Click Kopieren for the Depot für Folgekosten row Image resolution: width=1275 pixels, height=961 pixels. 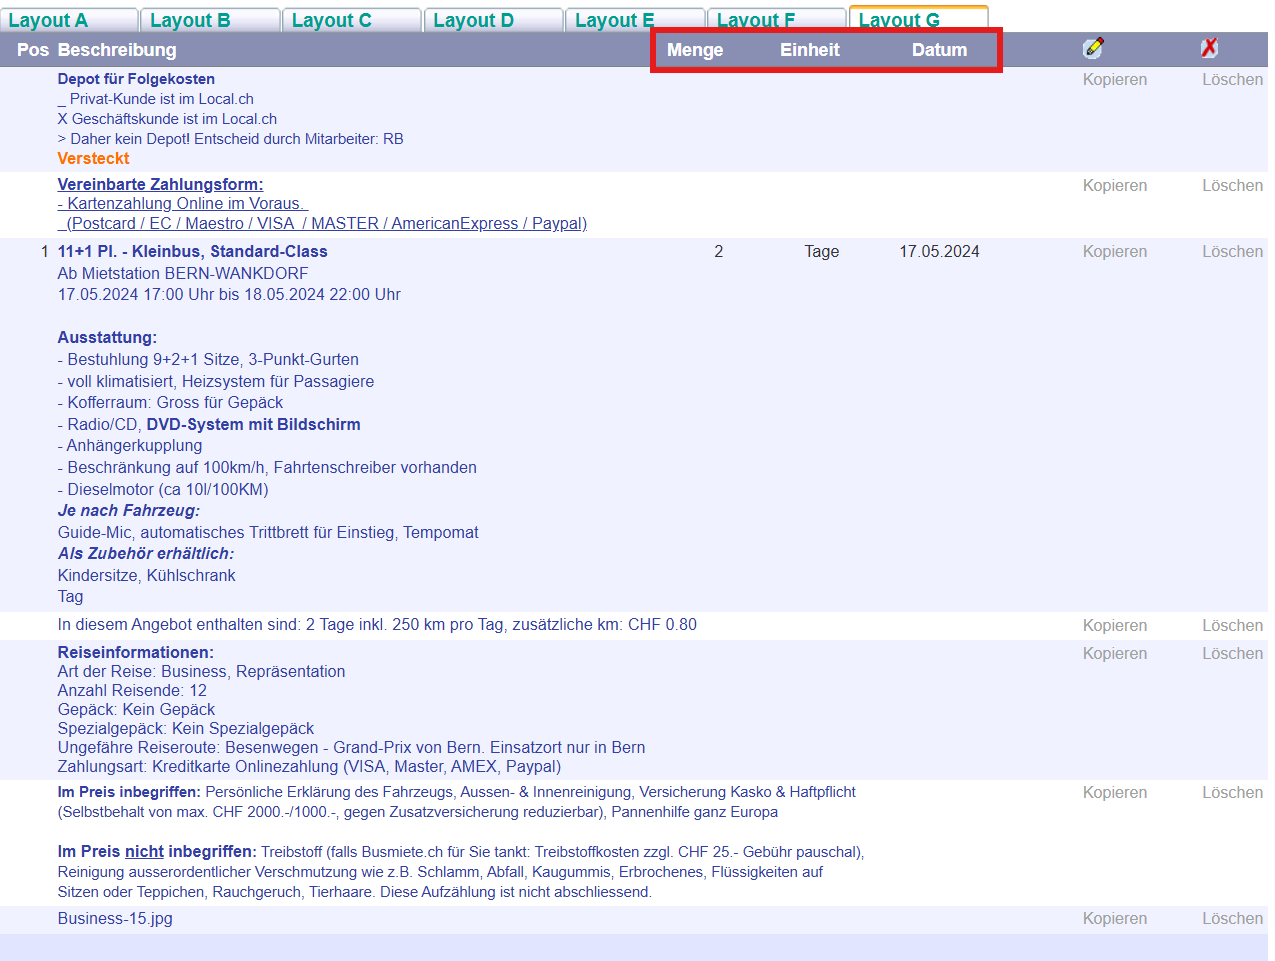click(x=1115, y=80)
